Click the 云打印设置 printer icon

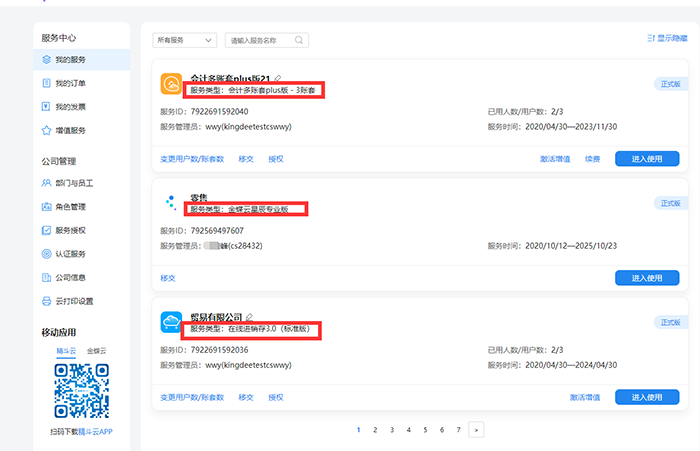[46, 301]
